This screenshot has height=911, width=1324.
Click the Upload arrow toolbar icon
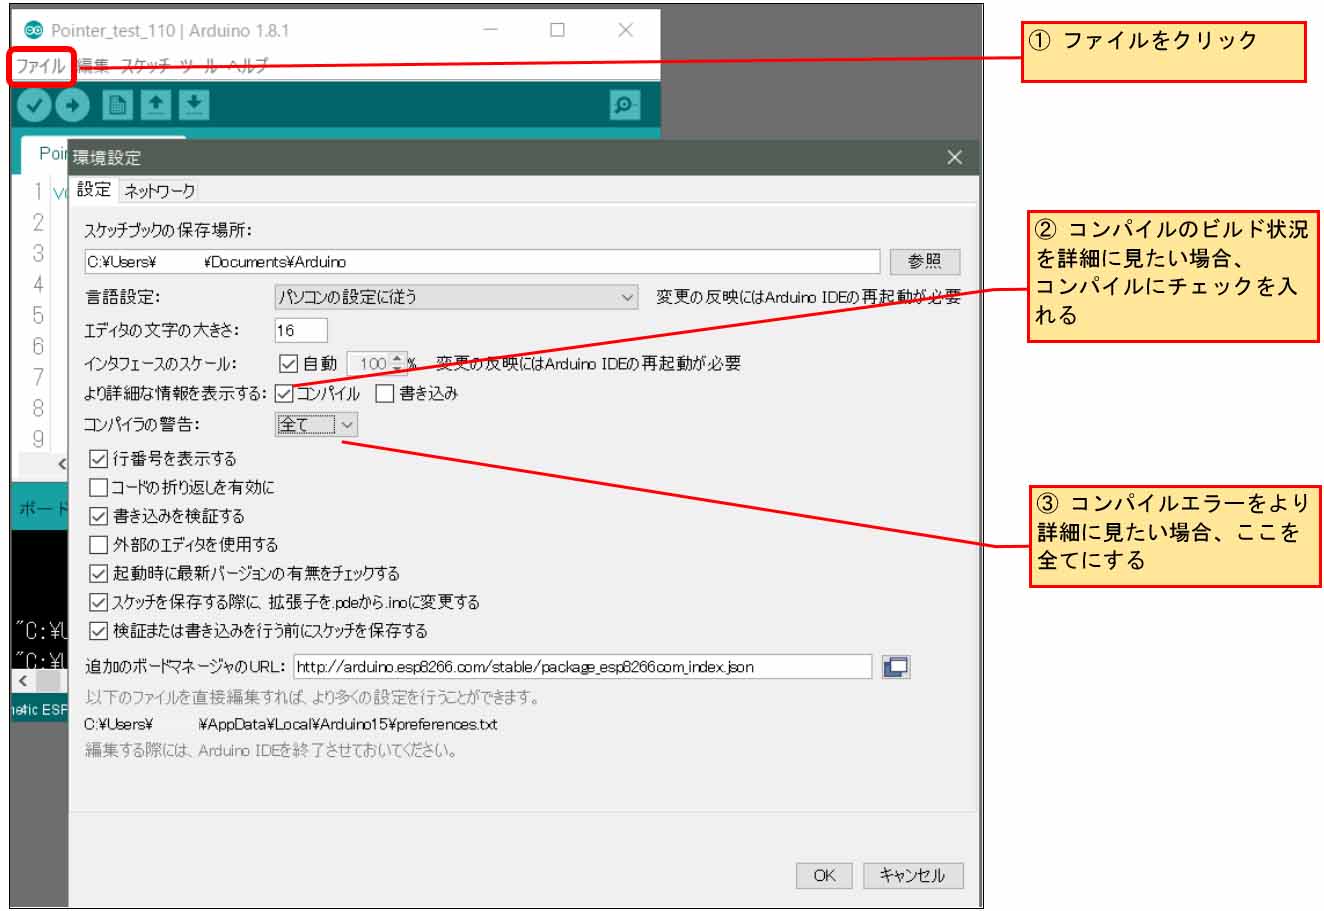[x=72, y=104]
